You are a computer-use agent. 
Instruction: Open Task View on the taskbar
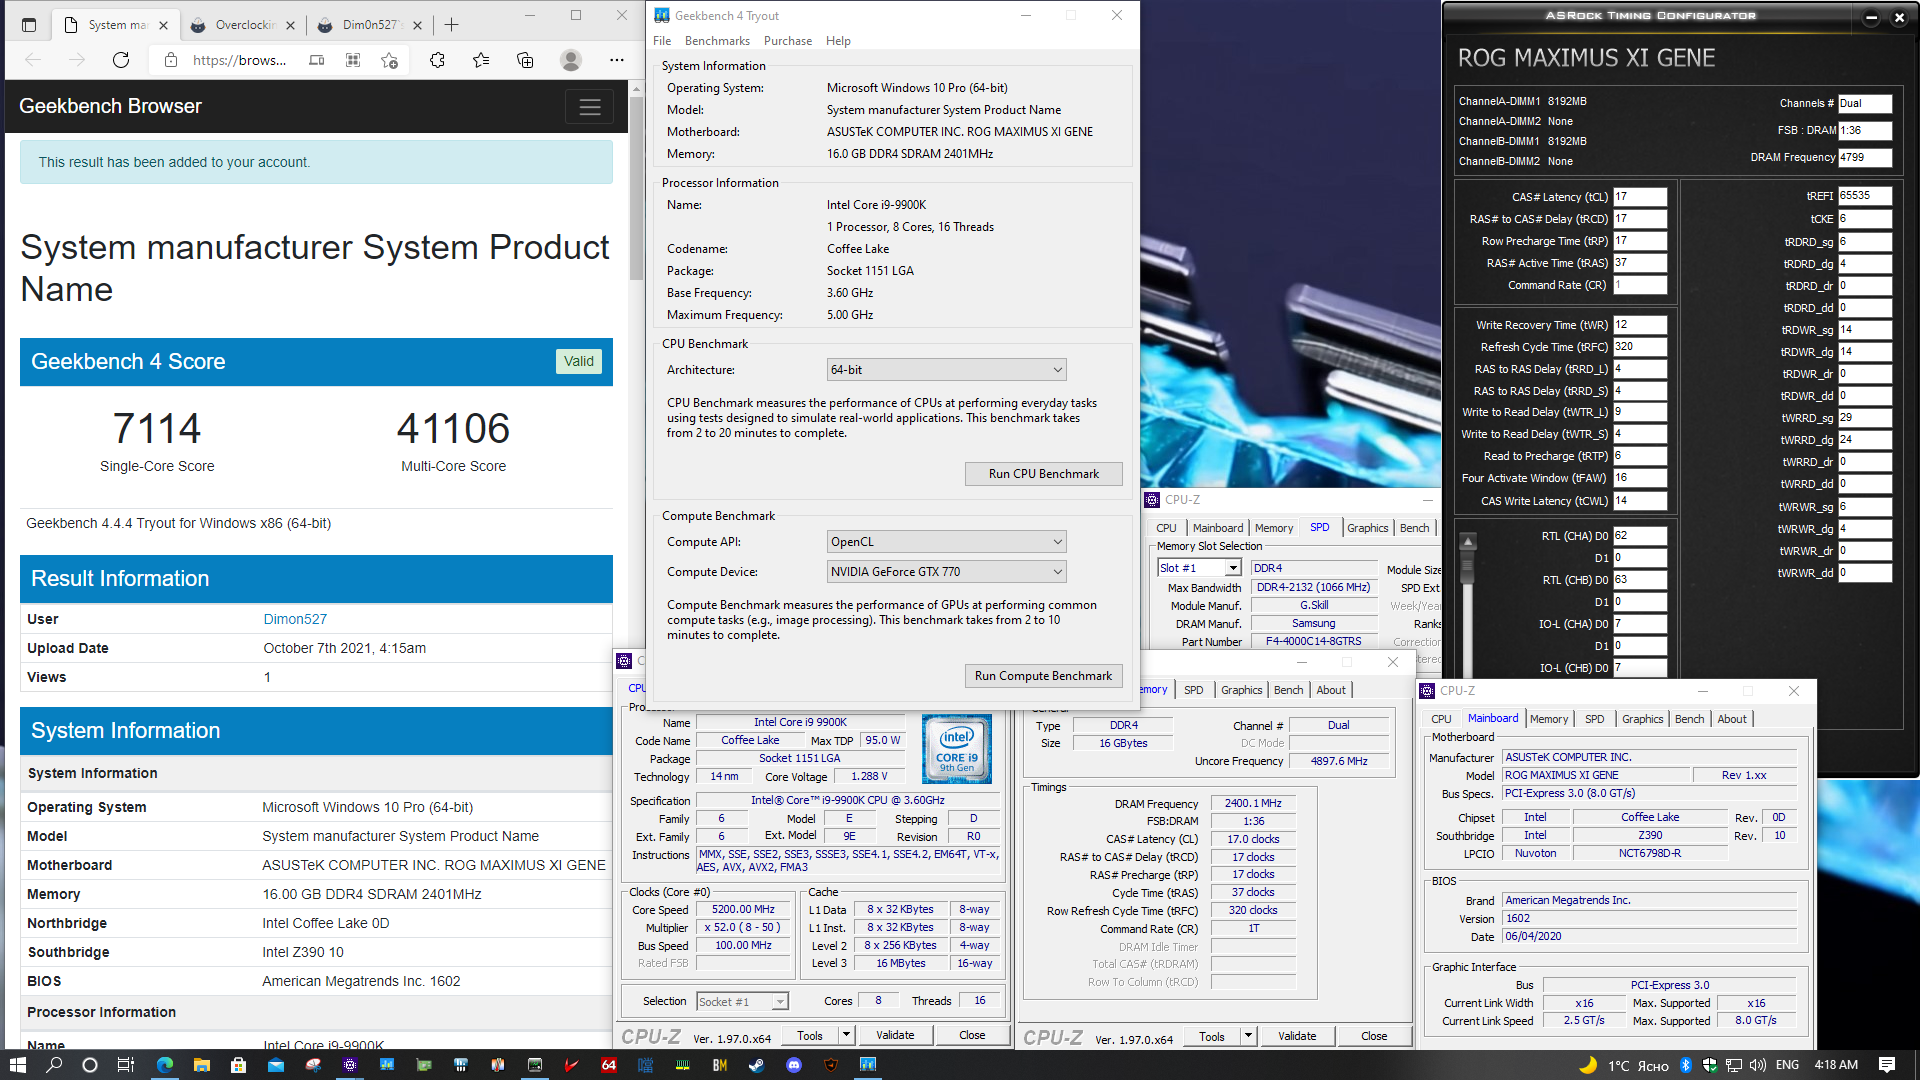[x=126, y=1065]
